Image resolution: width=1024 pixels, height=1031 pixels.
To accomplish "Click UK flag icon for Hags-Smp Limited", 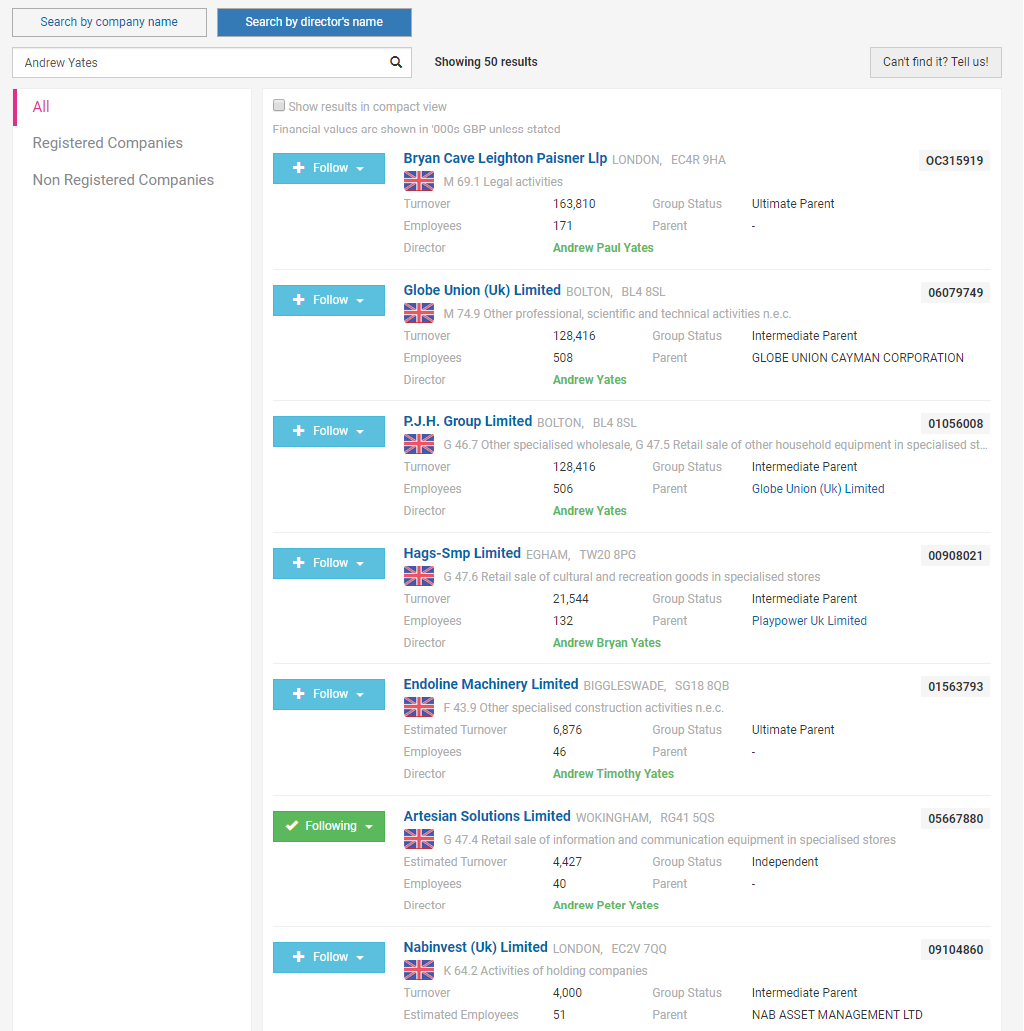I will tap(419, 576).
